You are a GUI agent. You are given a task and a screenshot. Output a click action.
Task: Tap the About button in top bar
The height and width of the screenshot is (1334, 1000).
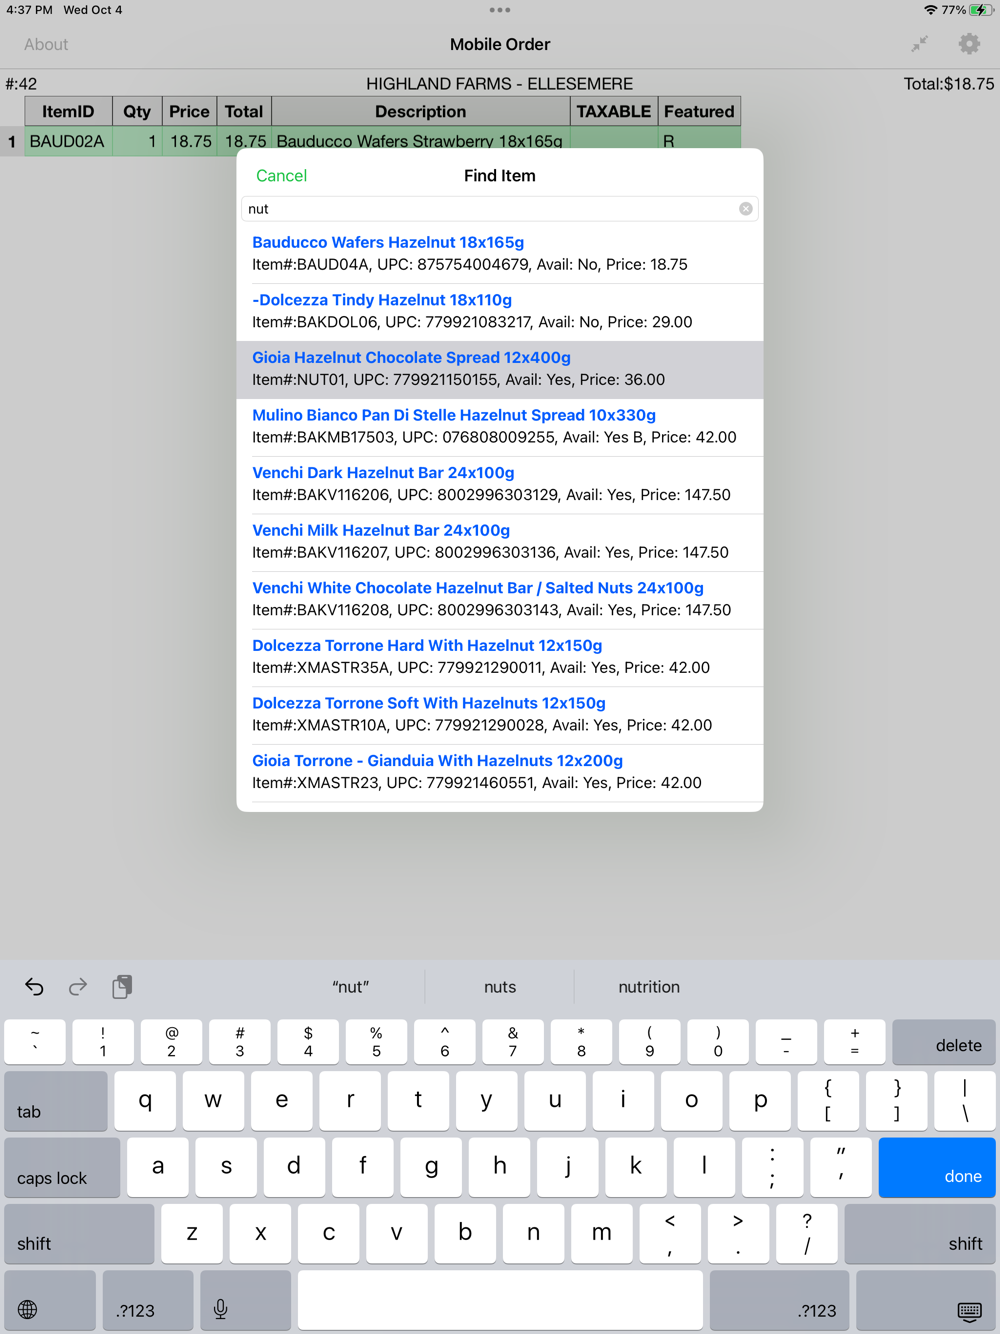[x=46, y=44]
